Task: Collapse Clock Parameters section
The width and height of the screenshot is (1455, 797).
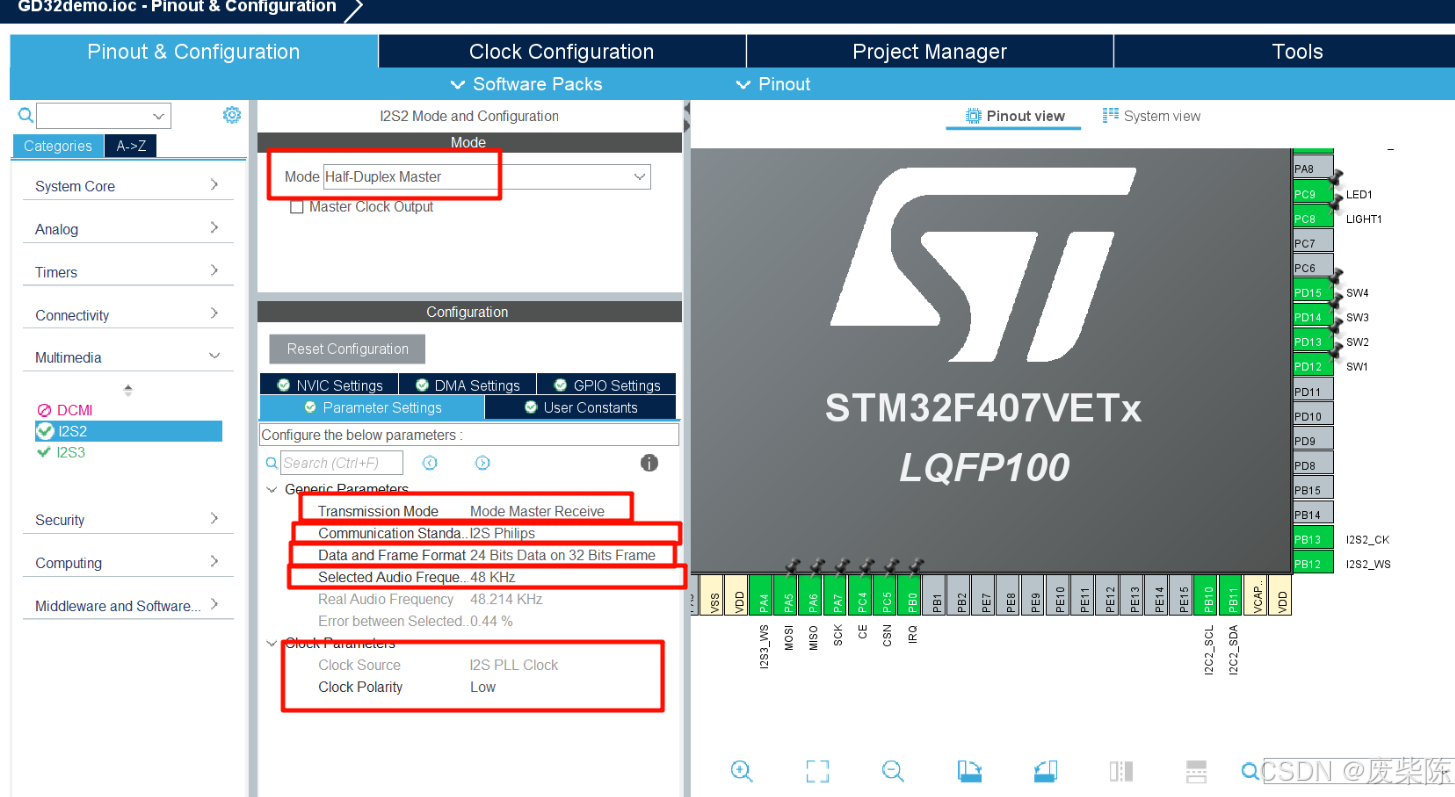Action: pos(271,643)
